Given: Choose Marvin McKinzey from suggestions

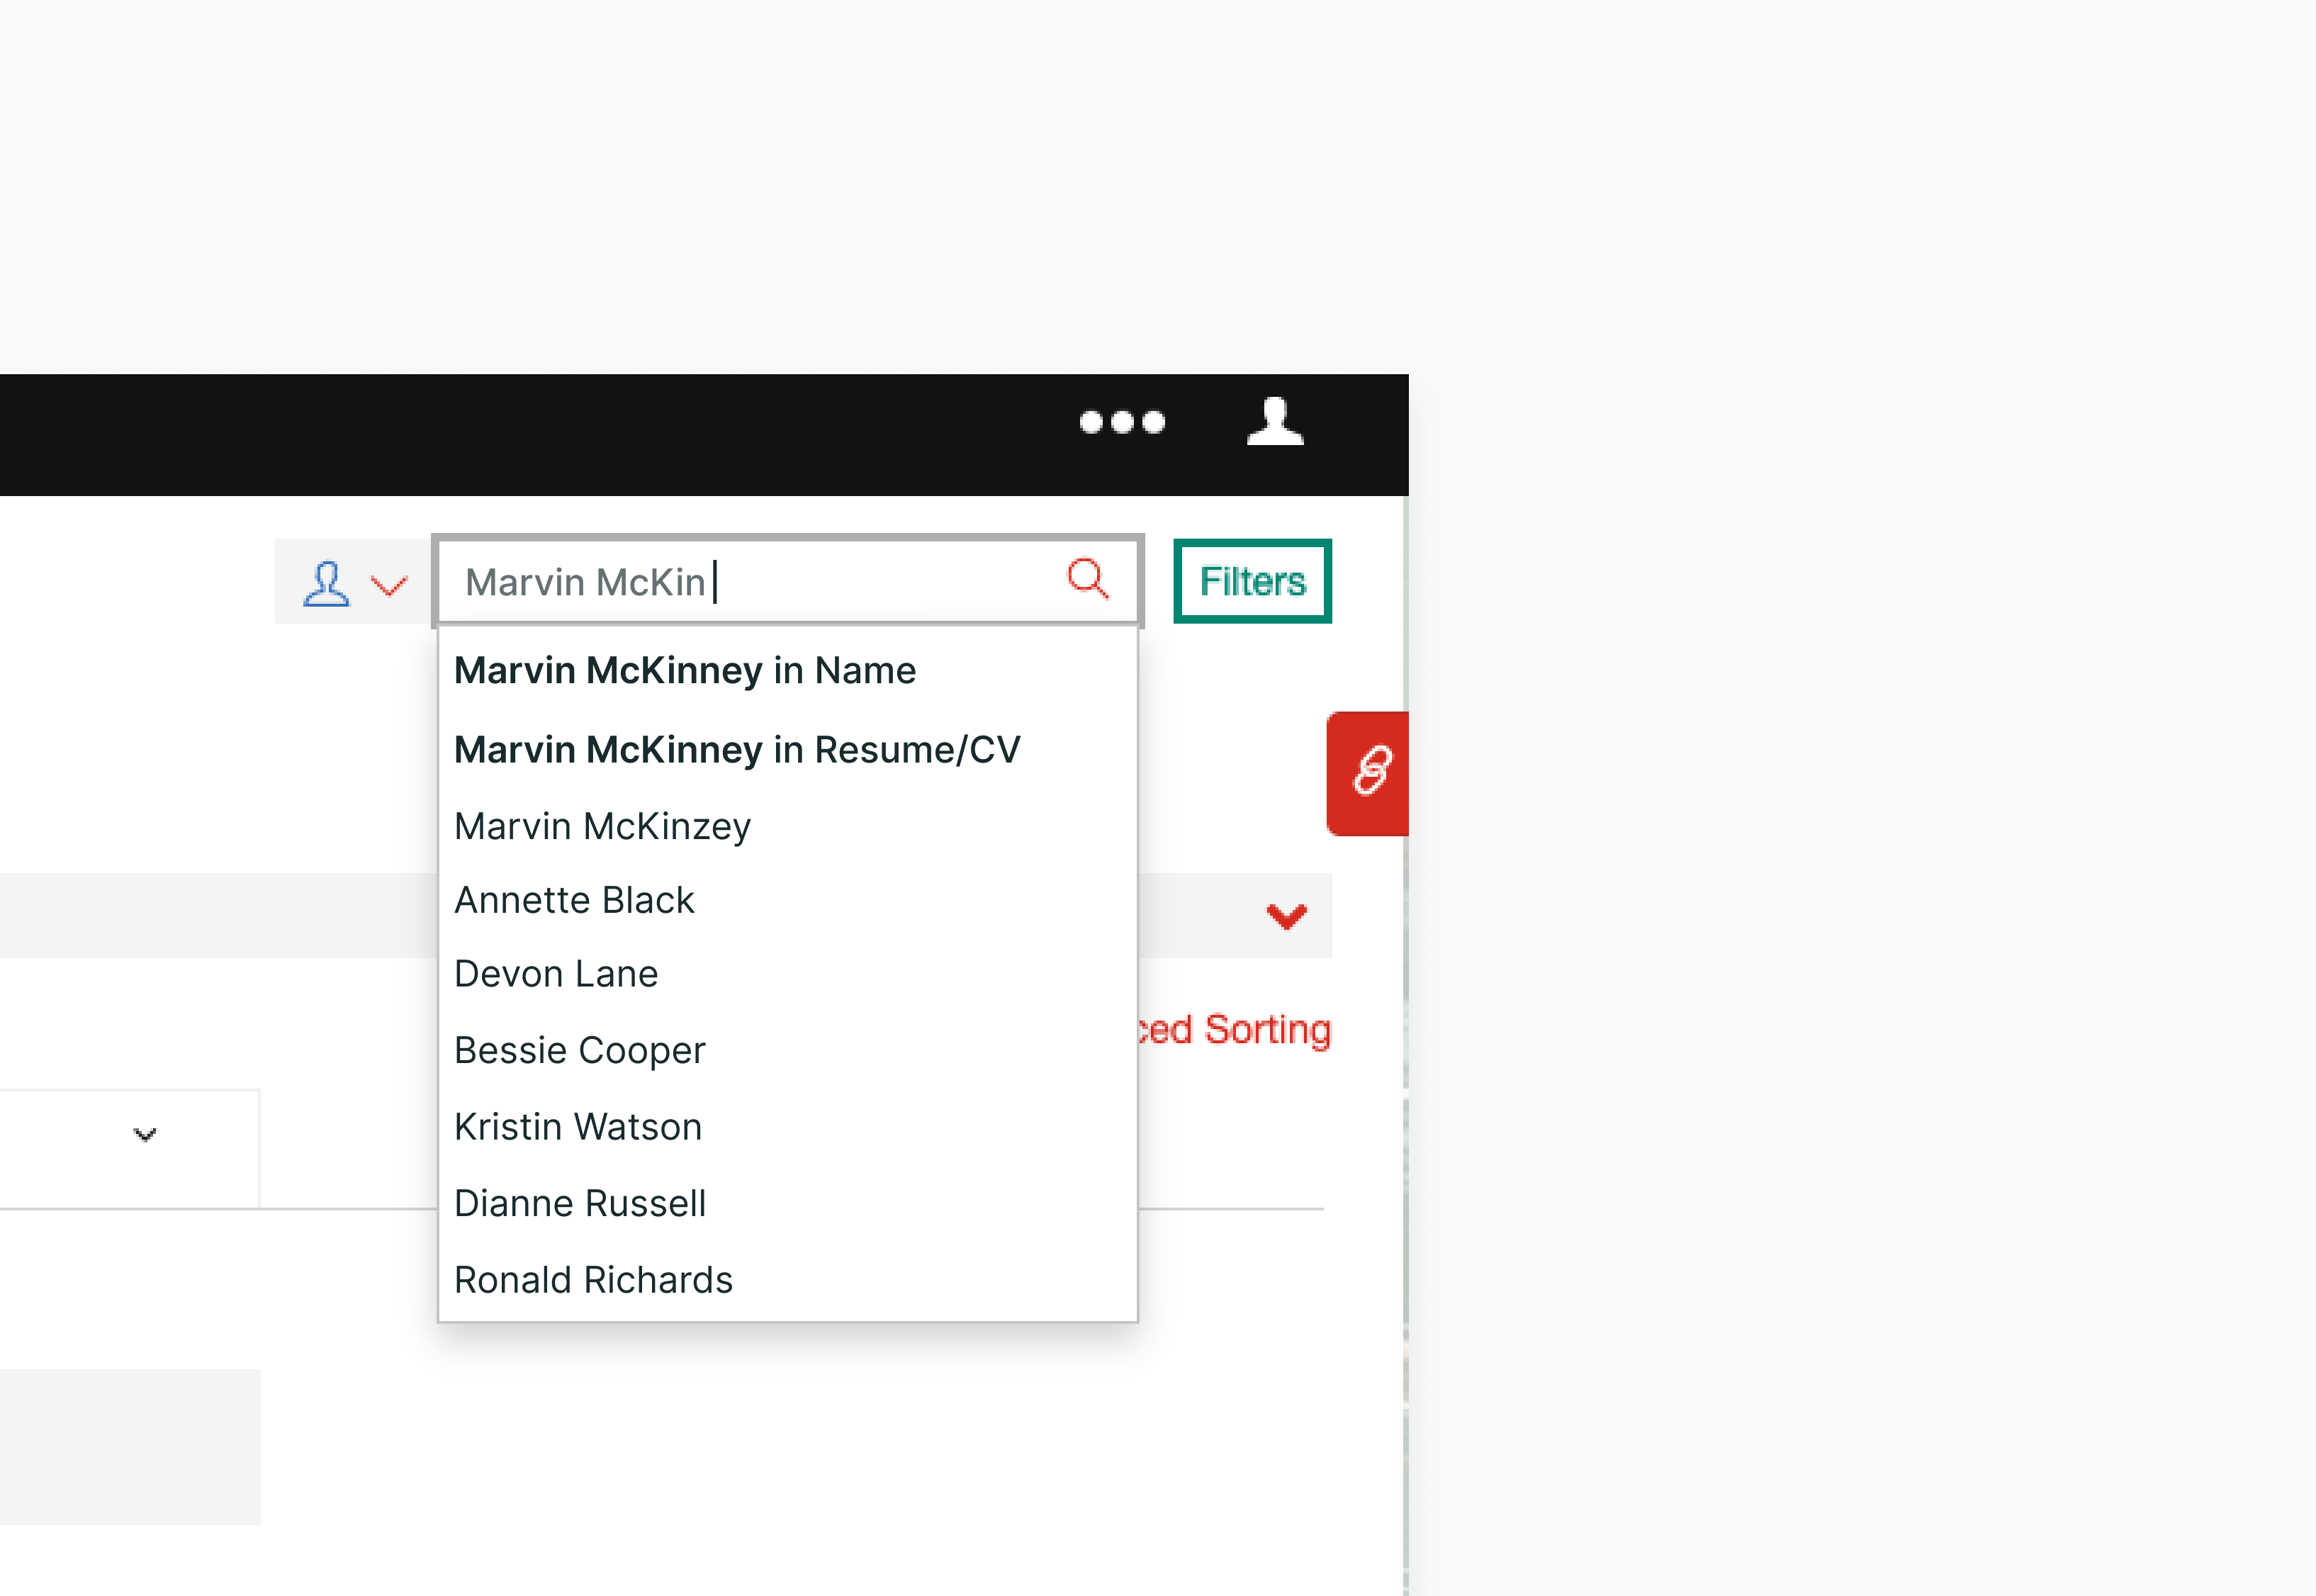Looking at the screenshot, I should pyautogui.click(x=602, y=827).
